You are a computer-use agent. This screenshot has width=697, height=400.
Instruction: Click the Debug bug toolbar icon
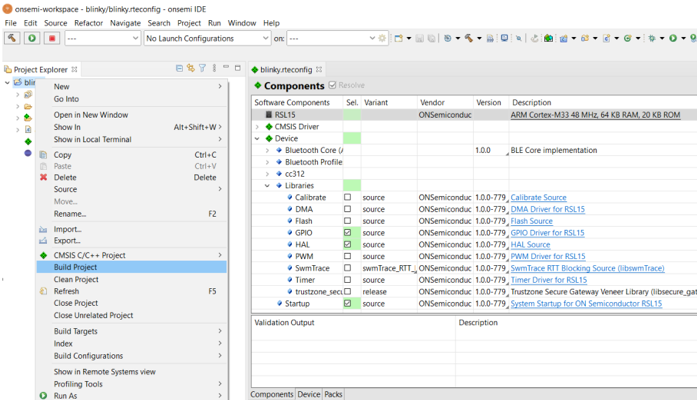pyautogui.click(x=652, y=38)
